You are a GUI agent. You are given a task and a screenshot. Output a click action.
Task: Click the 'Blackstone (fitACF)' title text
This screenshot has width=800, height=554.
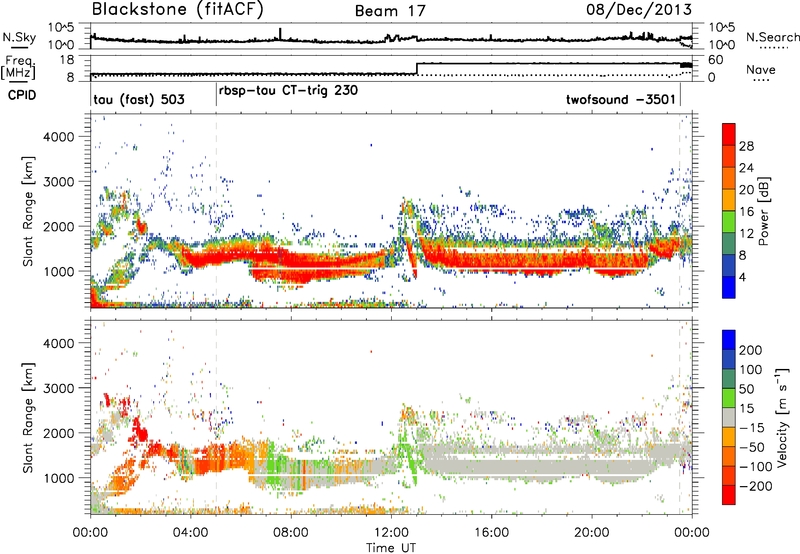coord(177,9)
